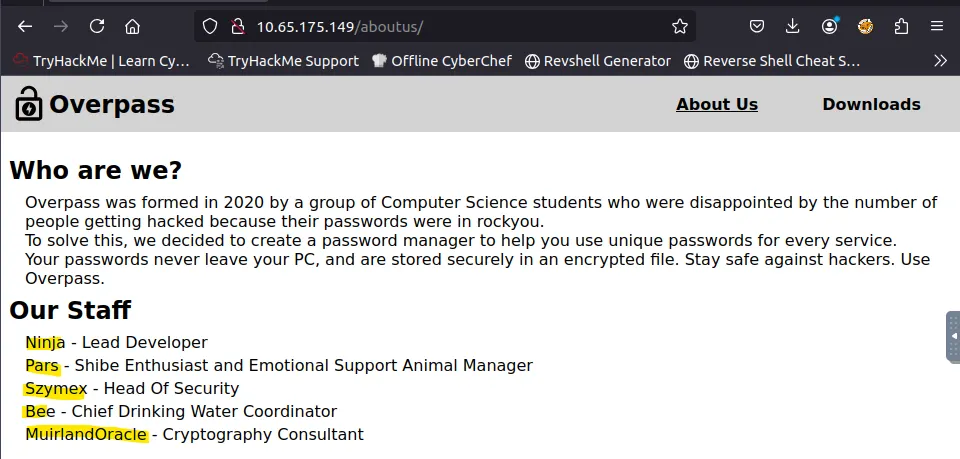The height and width of the screenshot is (459, 960).
Task: Open the Firefox hamburger application menu
Action: pyautogui.click(x=937, y=26)
